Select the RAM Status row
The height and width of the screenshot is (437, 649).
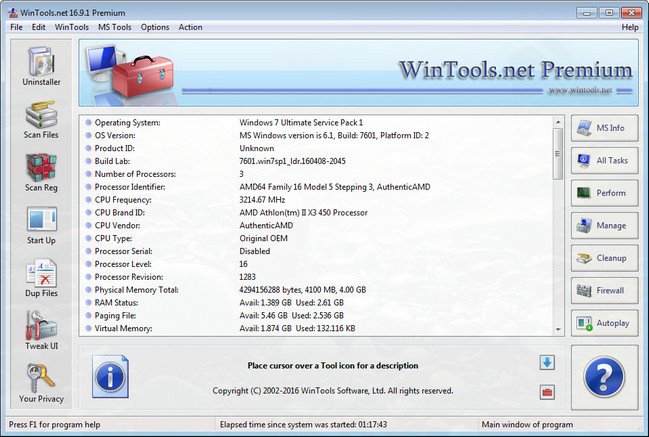coord(317,302)
